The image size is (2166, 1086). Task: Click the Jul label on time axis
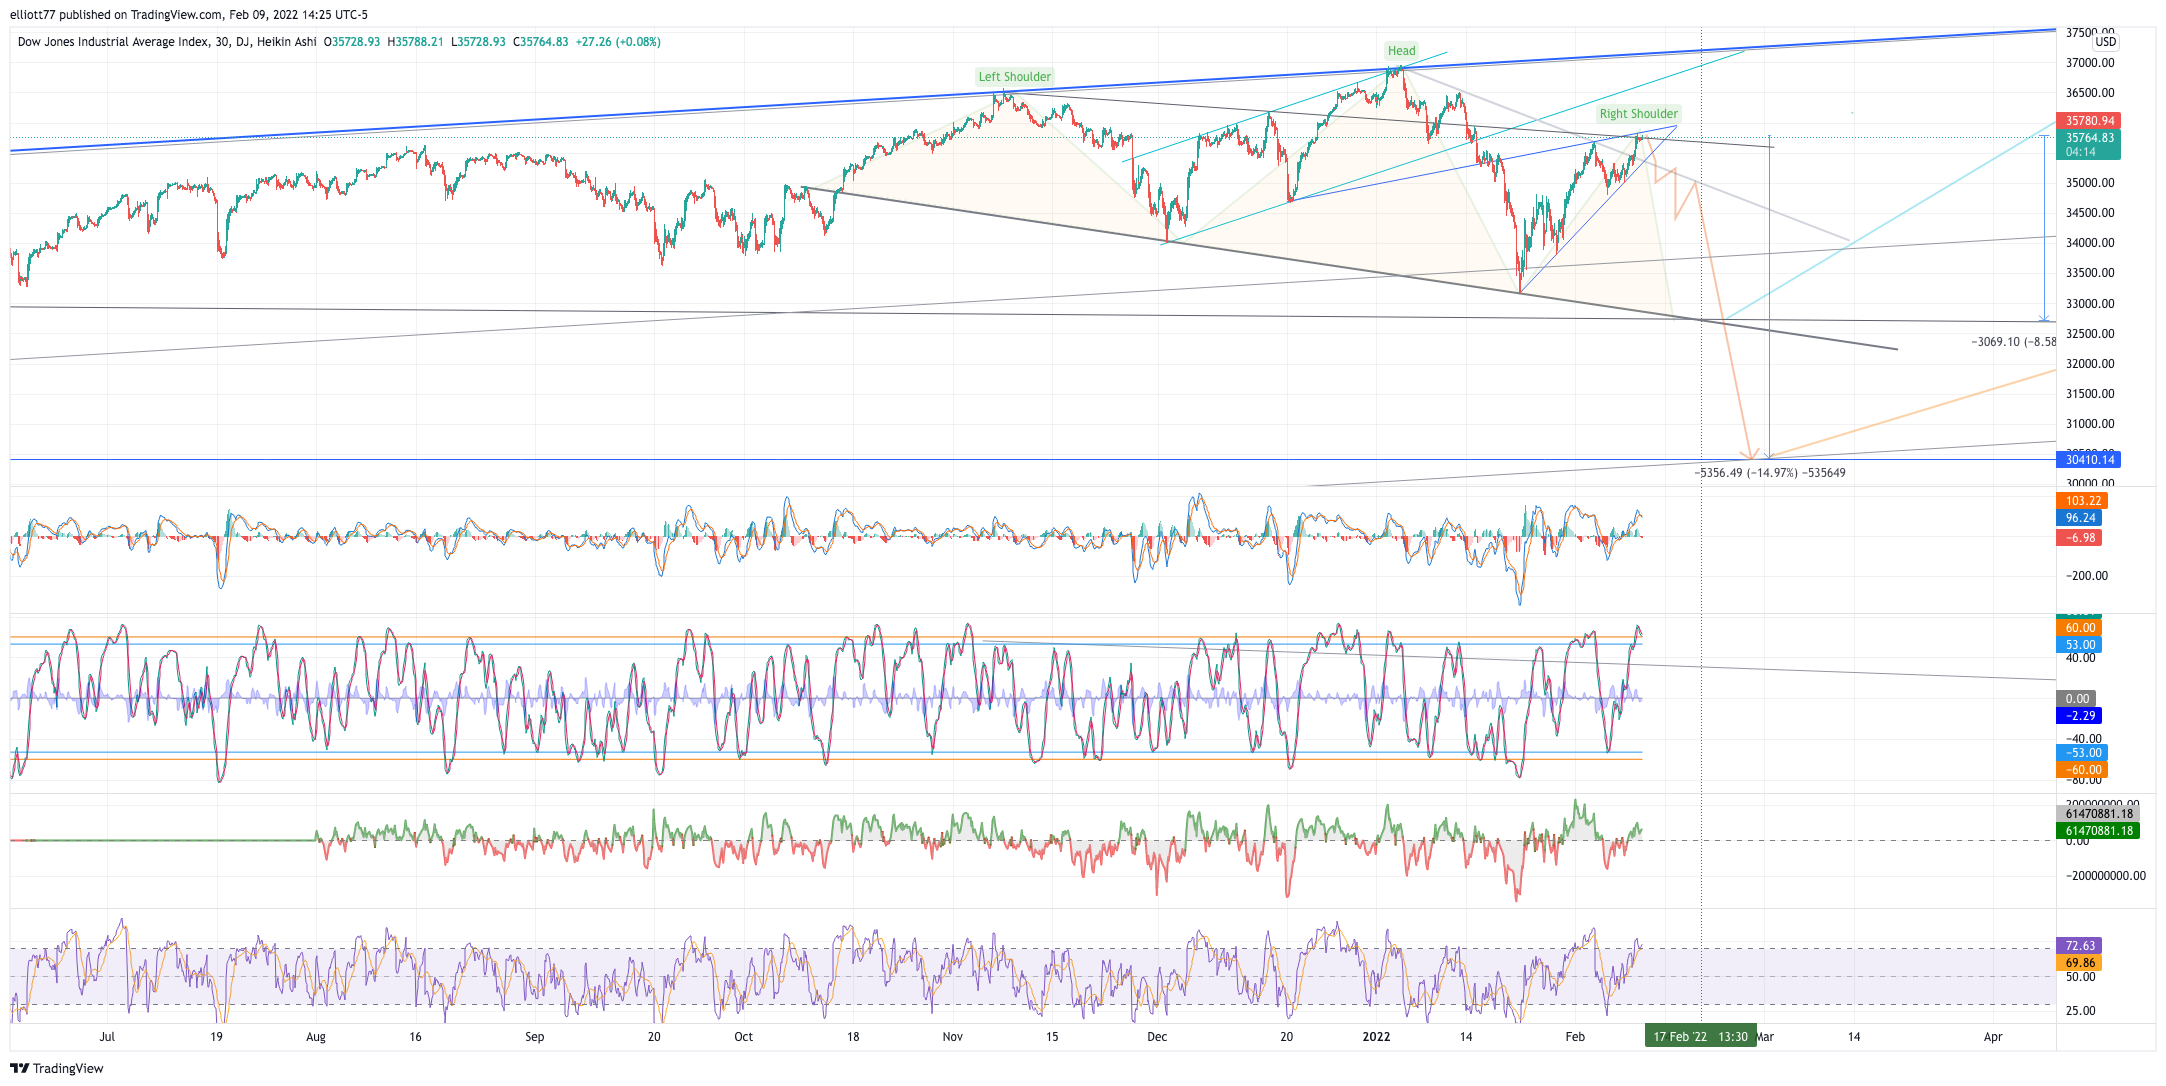(107, 1037)
